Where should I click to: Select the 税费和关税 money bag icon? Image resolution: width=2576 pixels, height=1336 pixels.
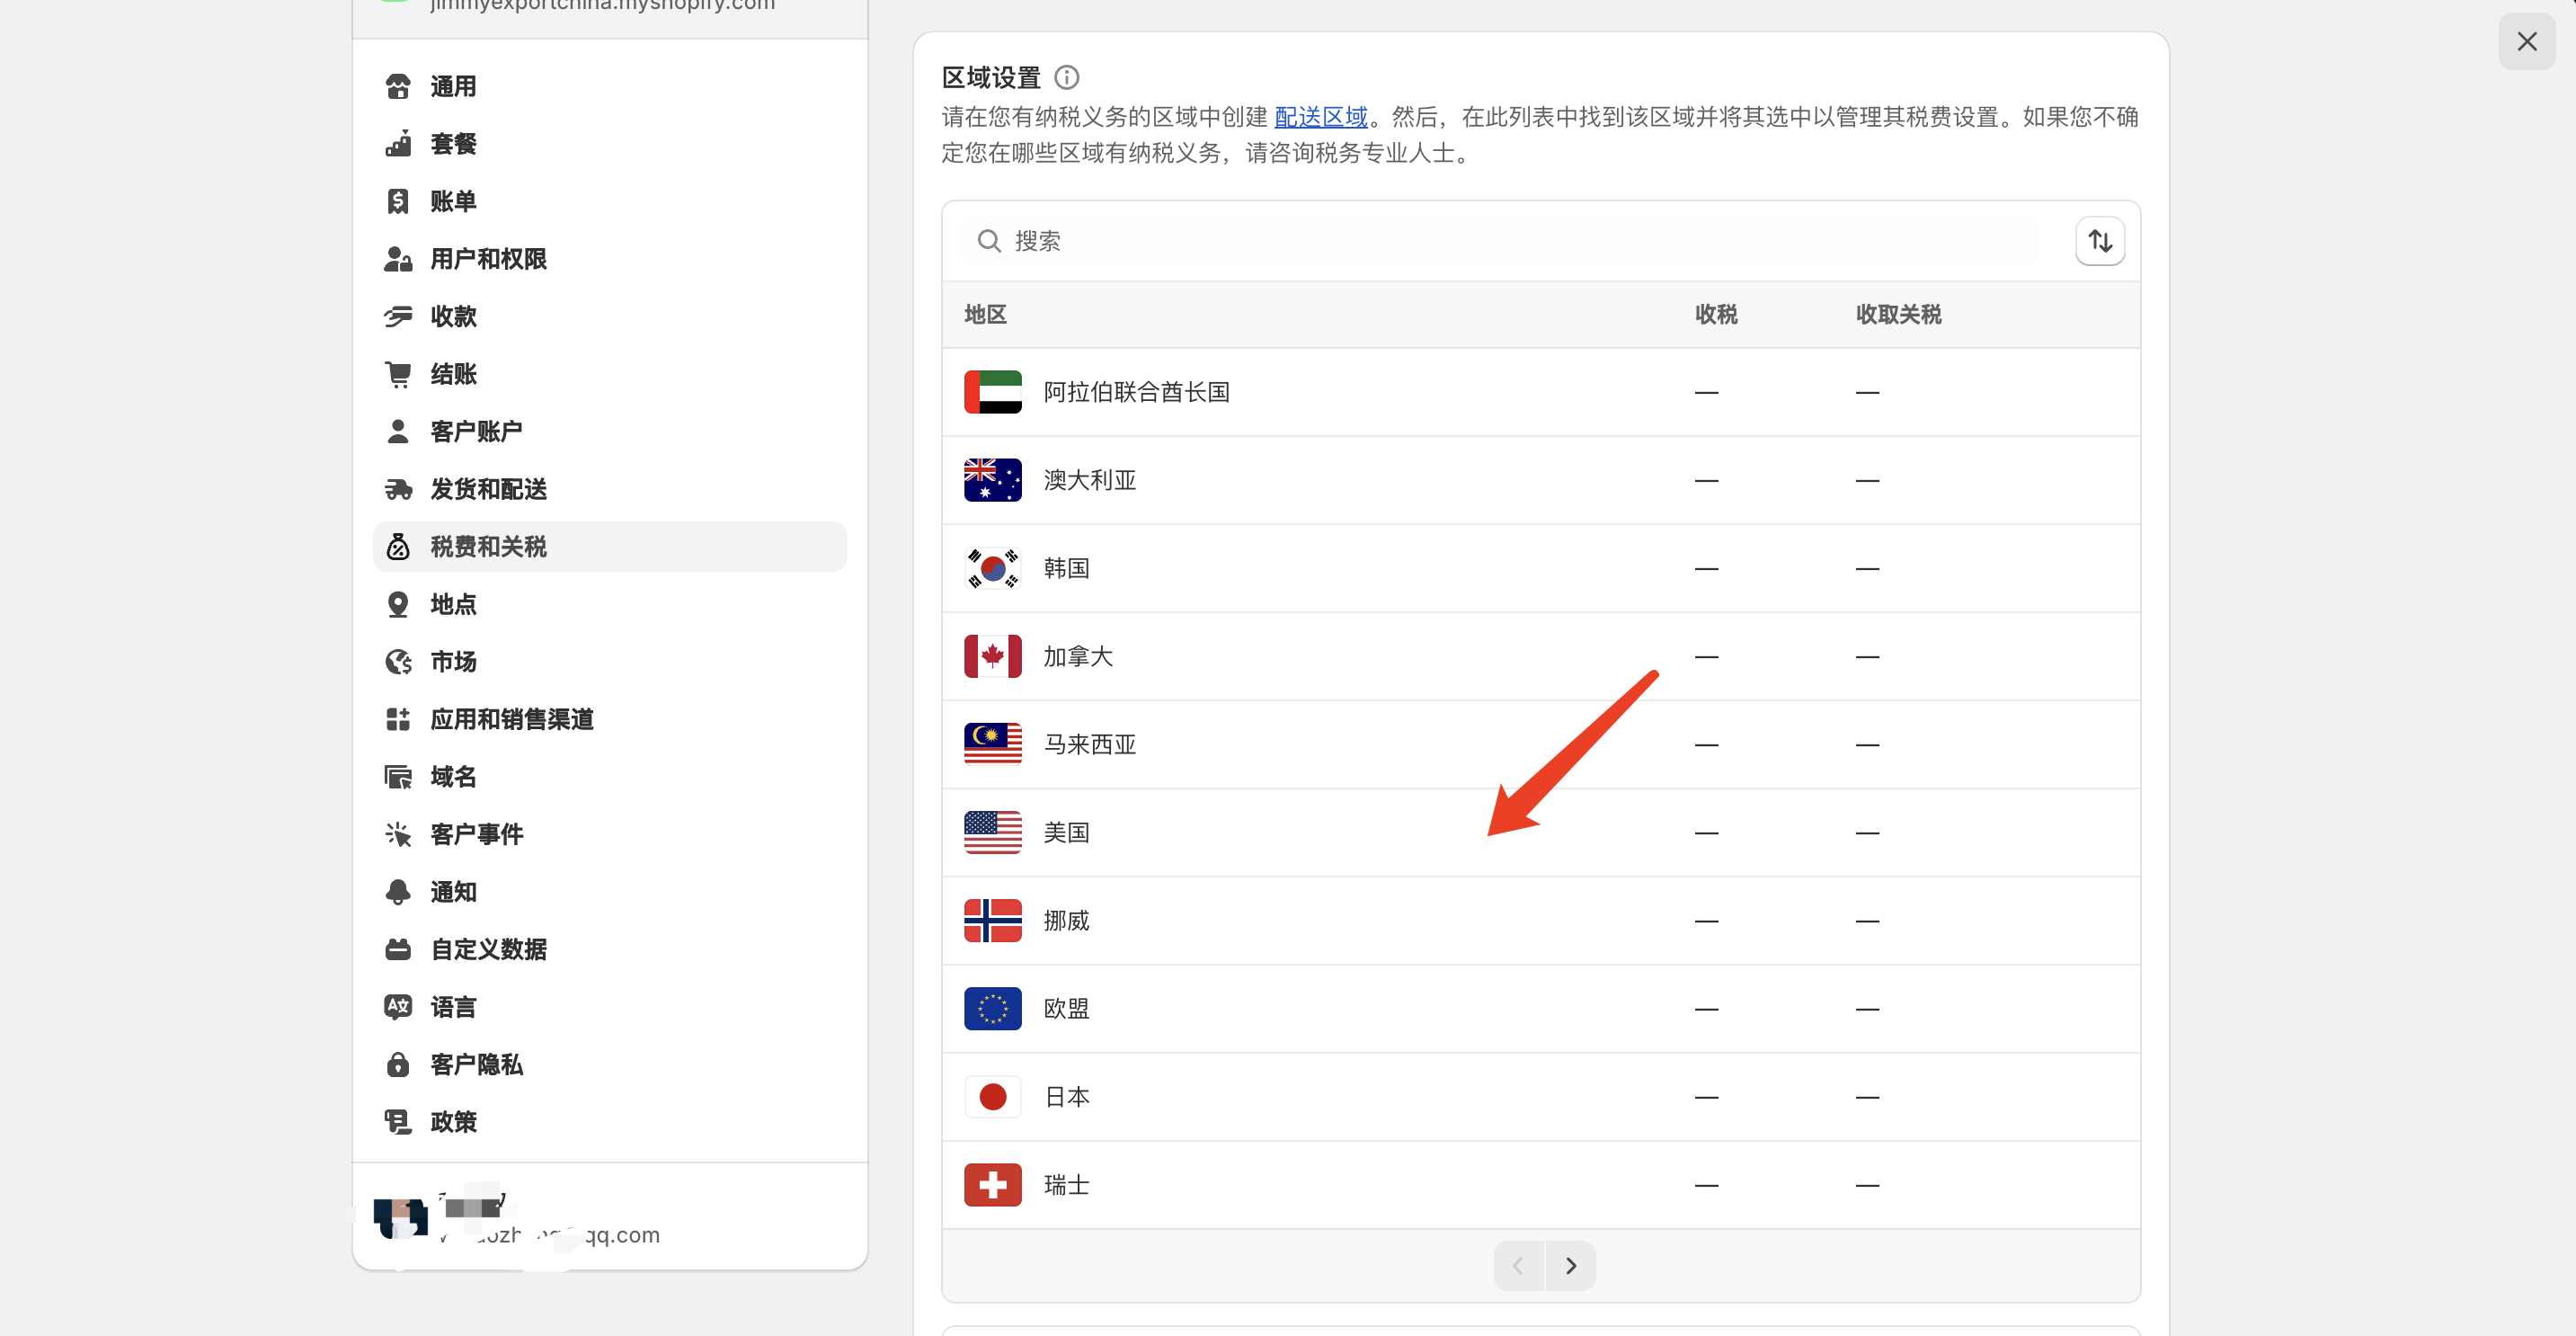pyautogui.click(x=398, y=547)
